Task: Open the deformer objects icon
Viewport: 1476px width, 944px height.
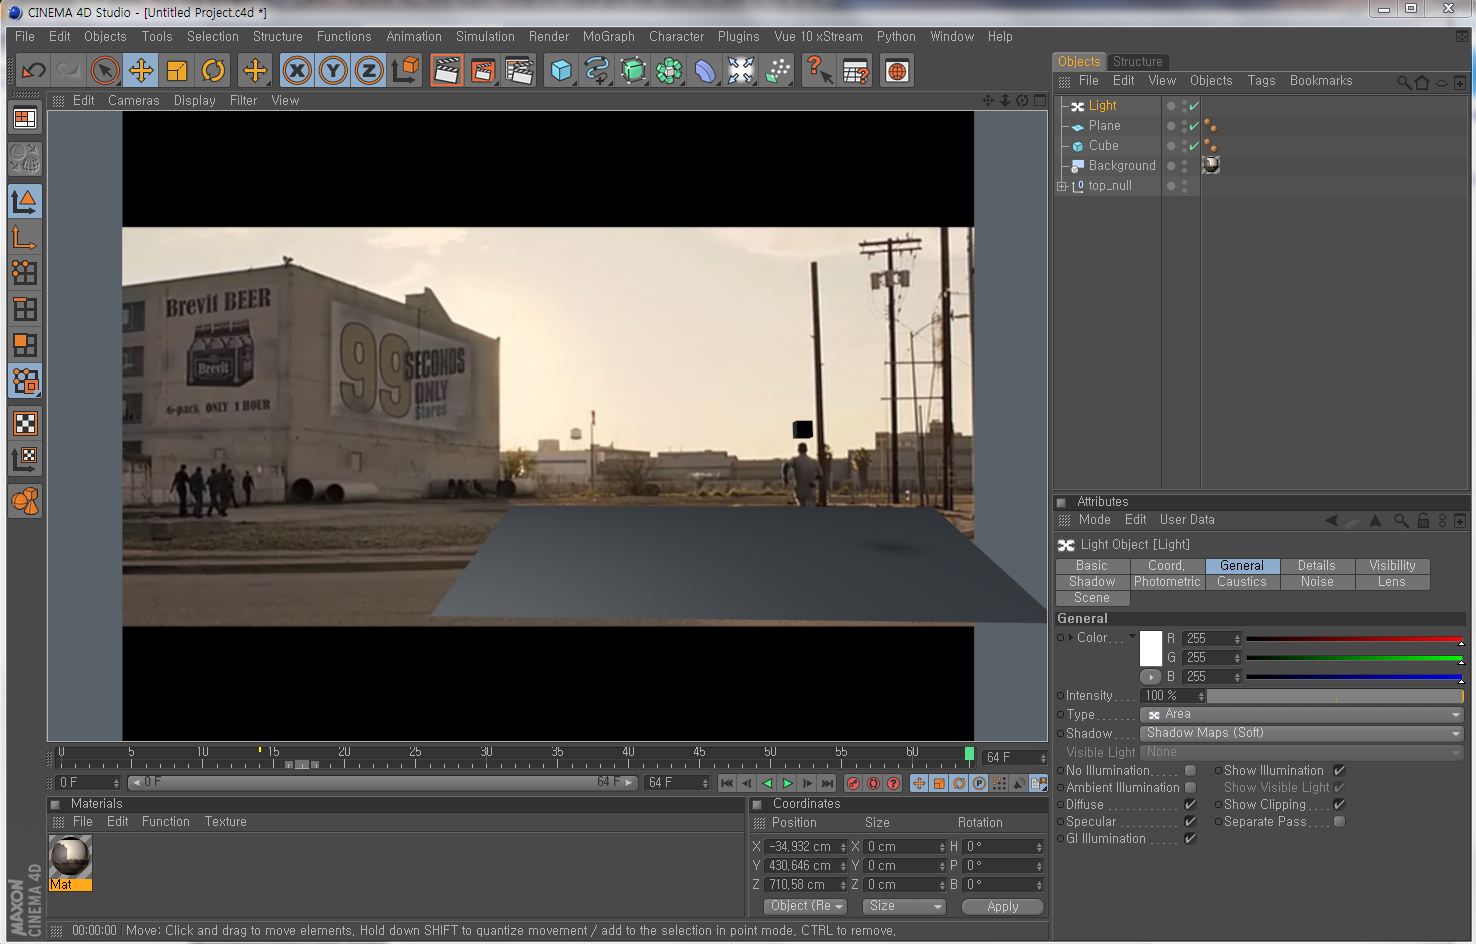Action: tap(705, 71)
